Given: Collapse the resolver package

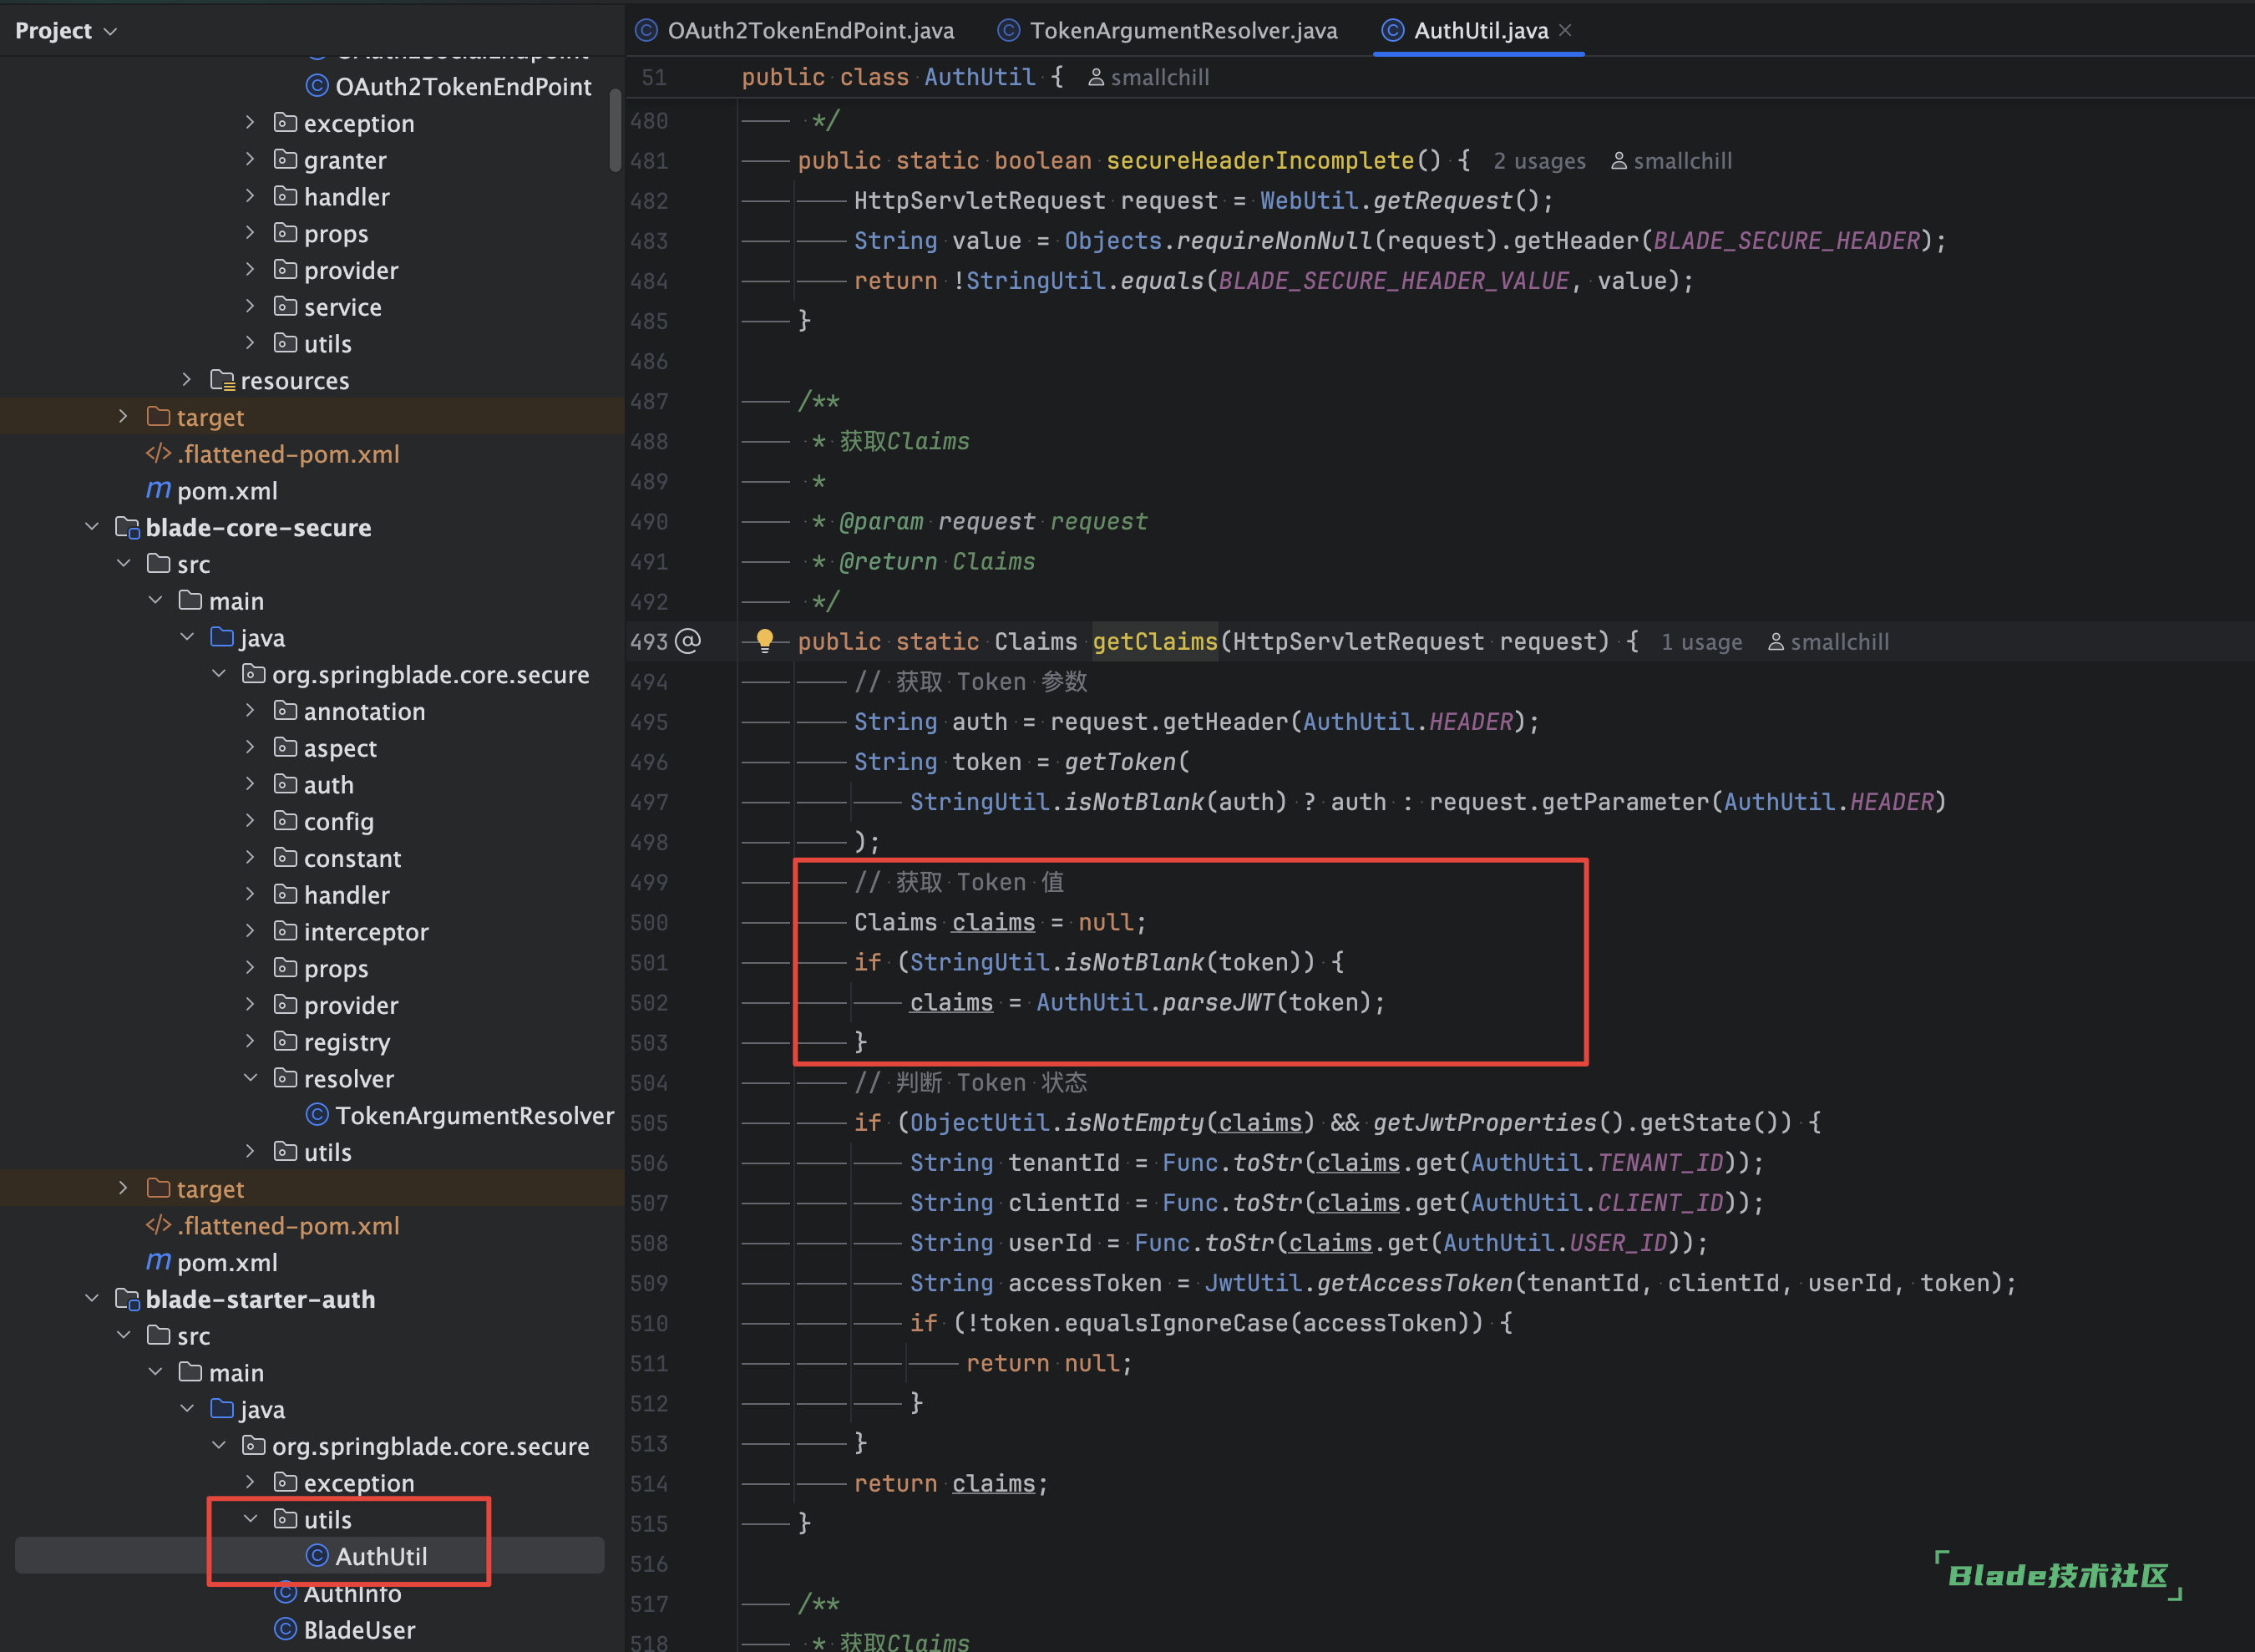Looking at the screenshot, I should [x=250, y=1078].
